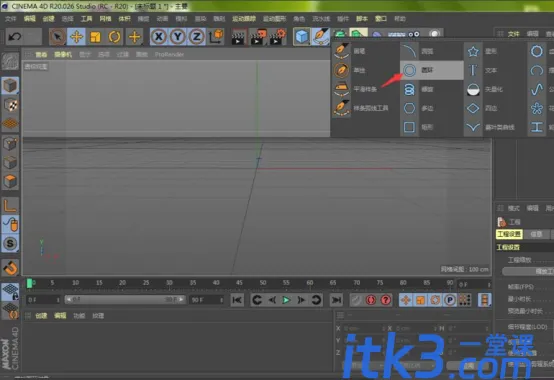Activate the Scale tool
Screen dimensions: 554x380
coord(95,36)
